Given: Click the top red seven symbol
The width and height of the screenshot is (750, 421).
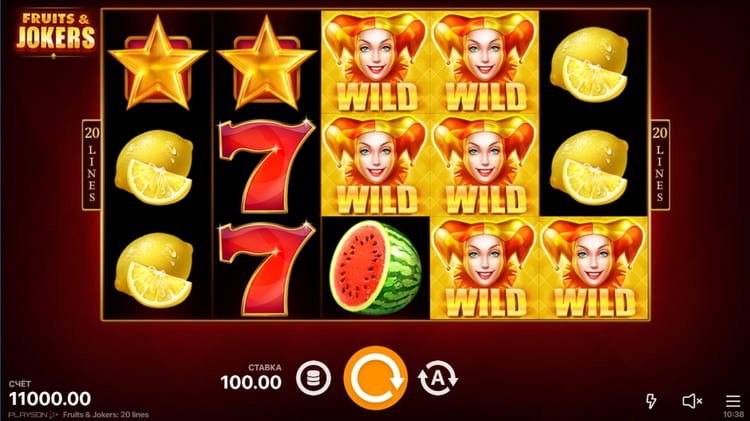Looking at the screenshot, I should coord(266,165).
